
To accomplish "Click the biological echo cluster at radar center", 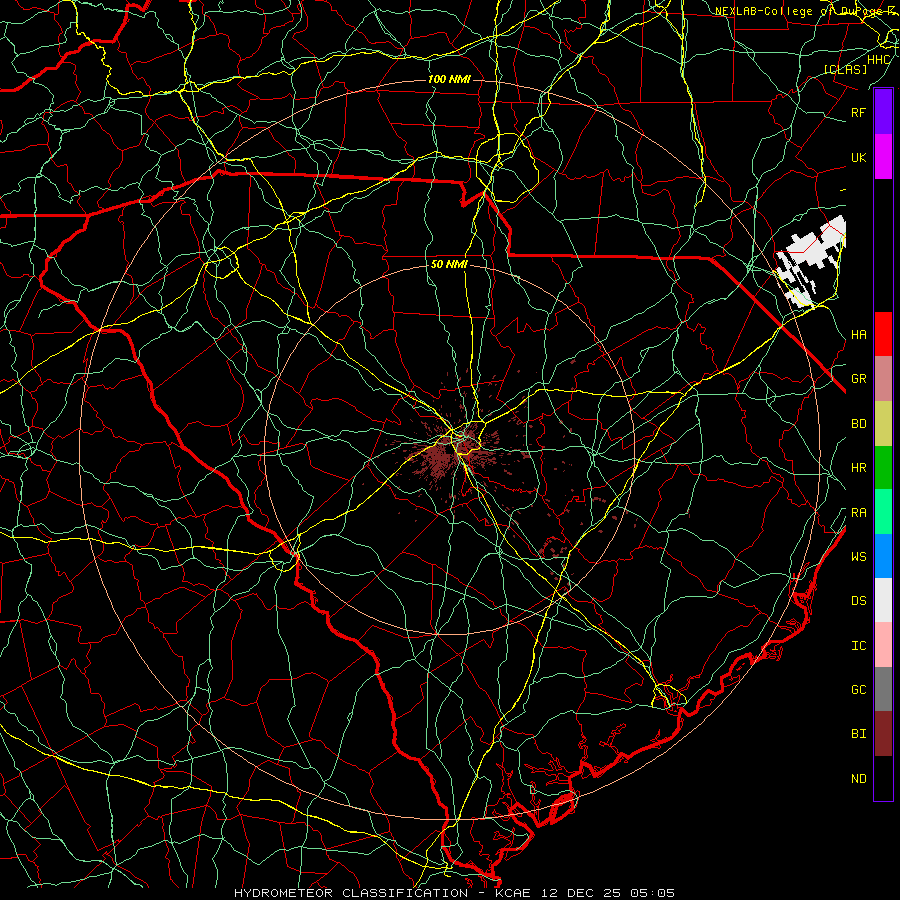I will (x=453, y=451).
